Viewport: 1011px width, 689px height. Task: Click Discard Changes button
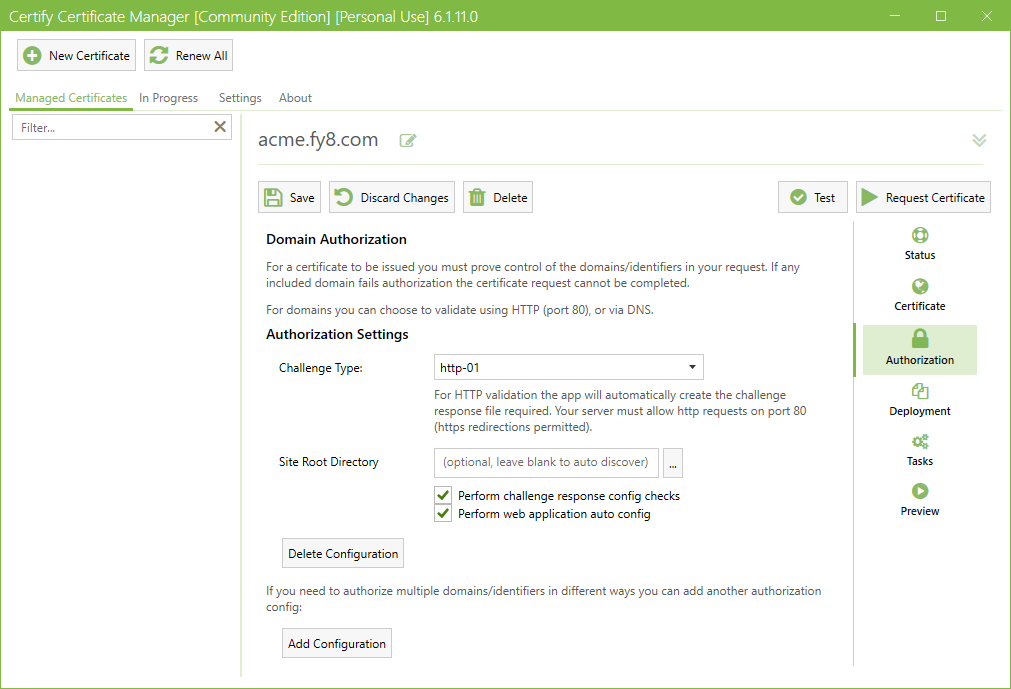tap(392, 197)
